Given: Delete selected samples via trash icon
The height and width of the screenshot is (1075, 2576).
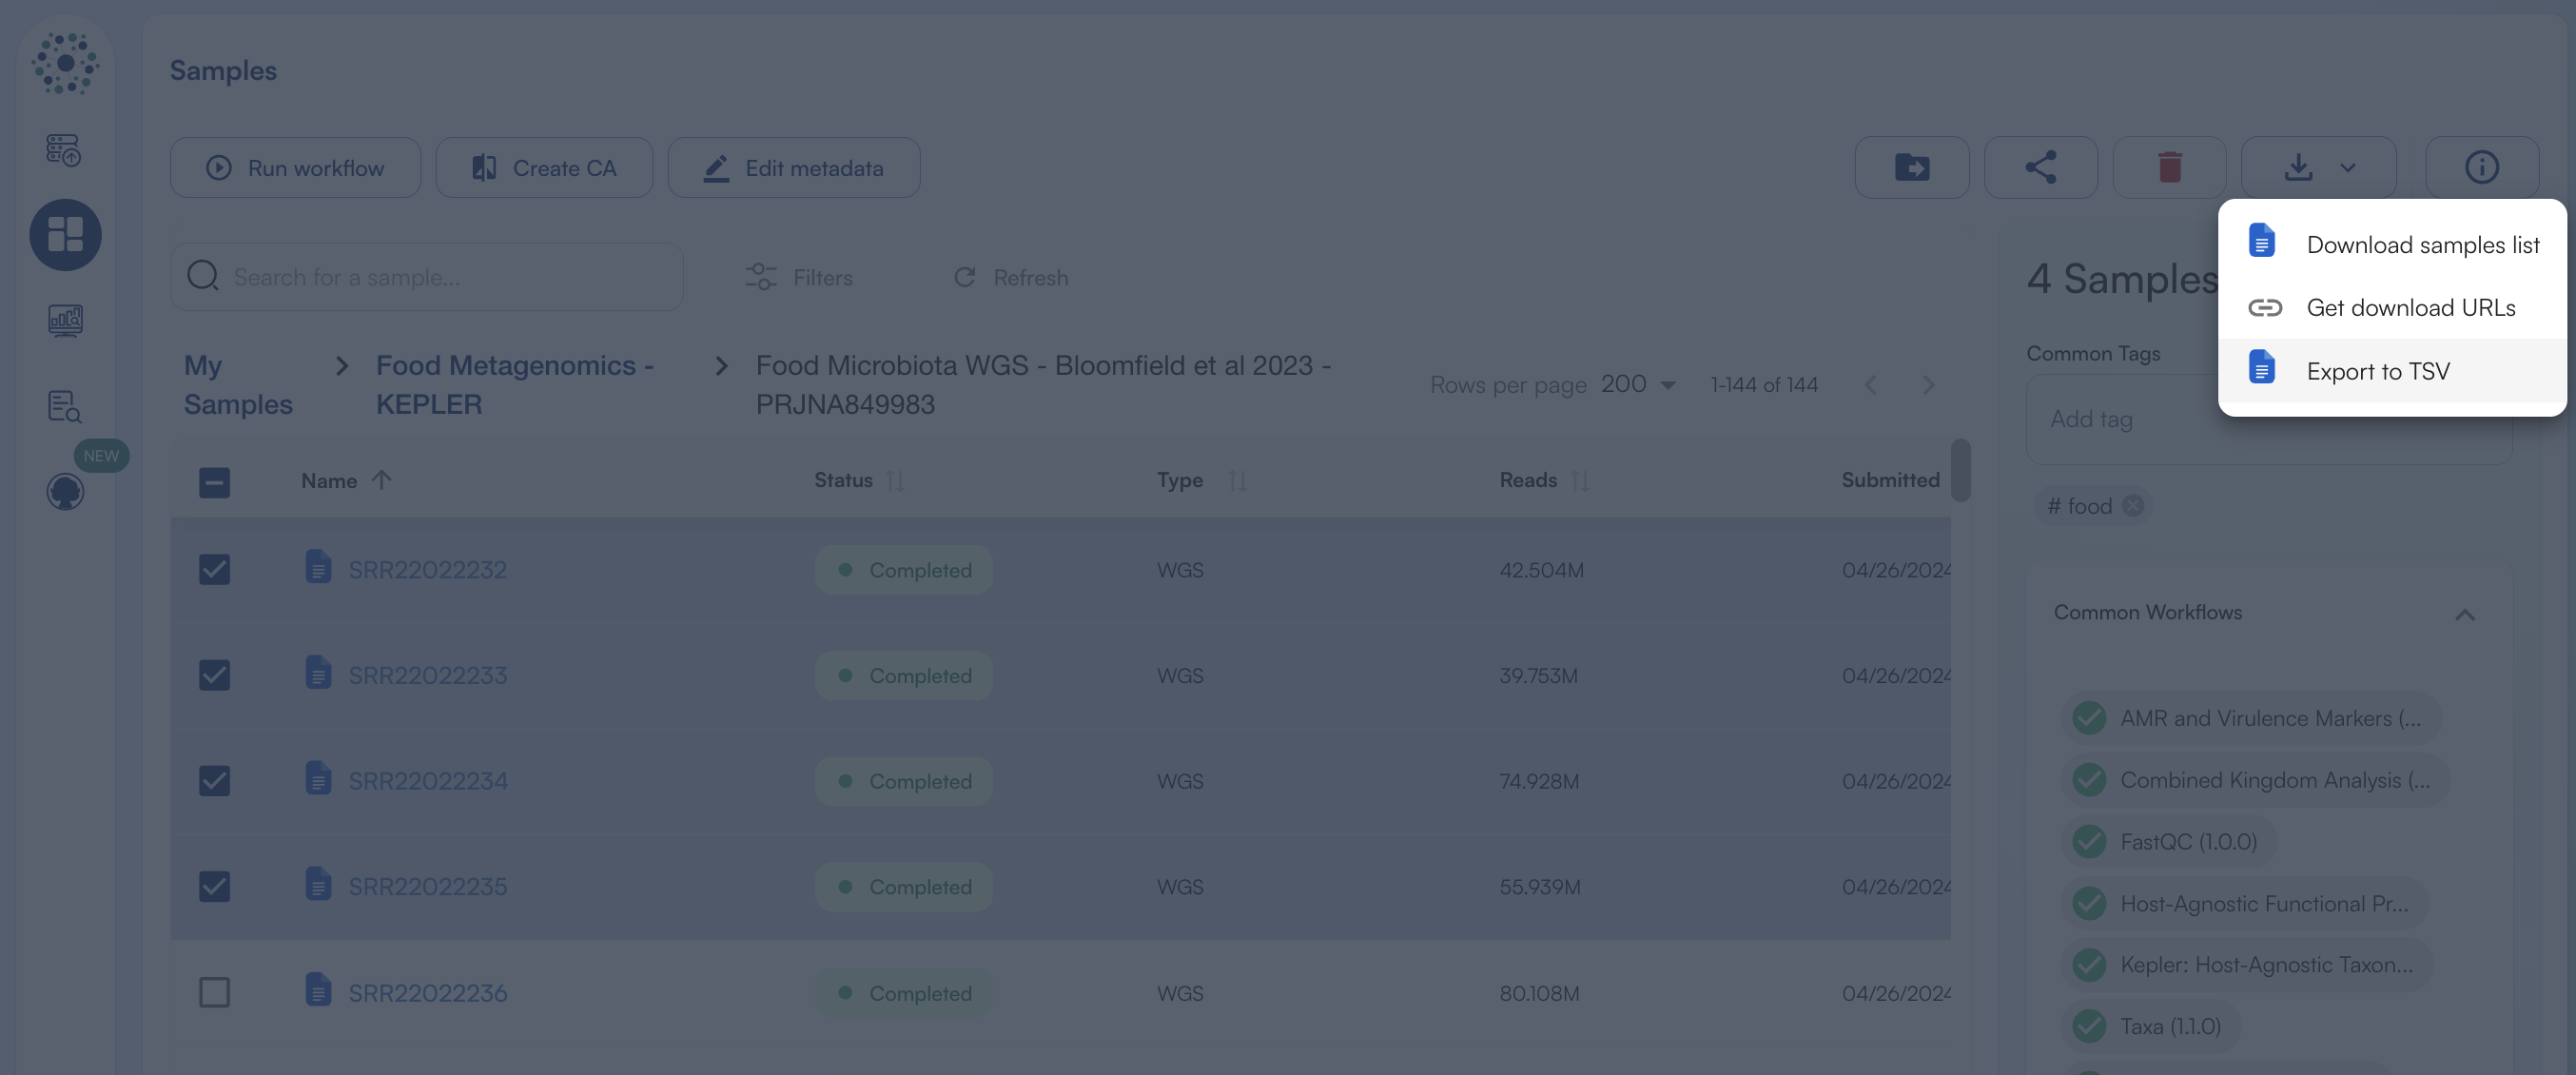Looking at the screenshot, I should [x=2169, y=167].
